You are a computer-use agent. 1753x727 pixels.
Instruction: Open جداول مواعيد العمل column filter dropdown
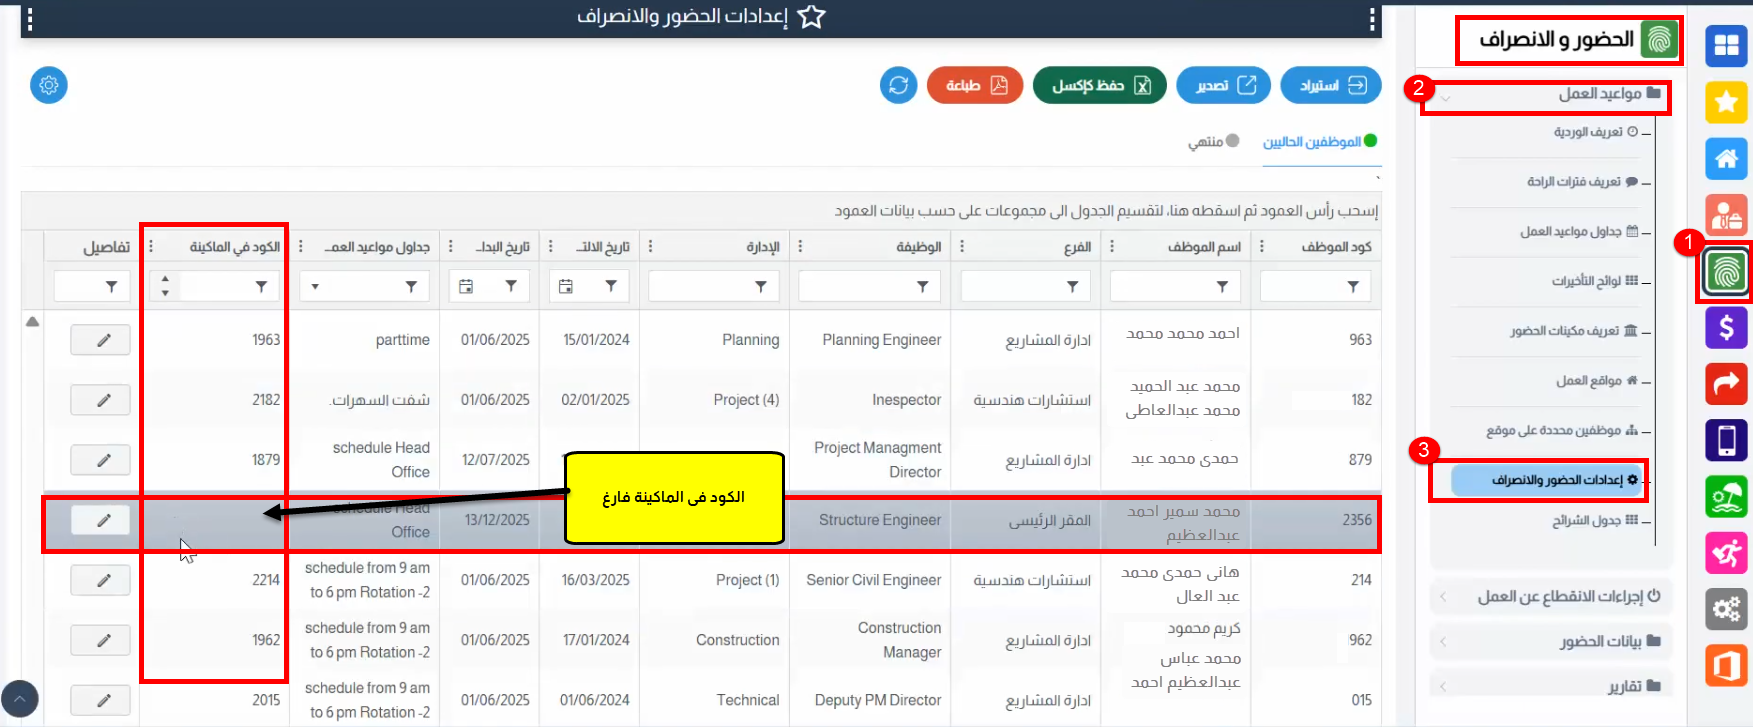click(x=316, y=287)
